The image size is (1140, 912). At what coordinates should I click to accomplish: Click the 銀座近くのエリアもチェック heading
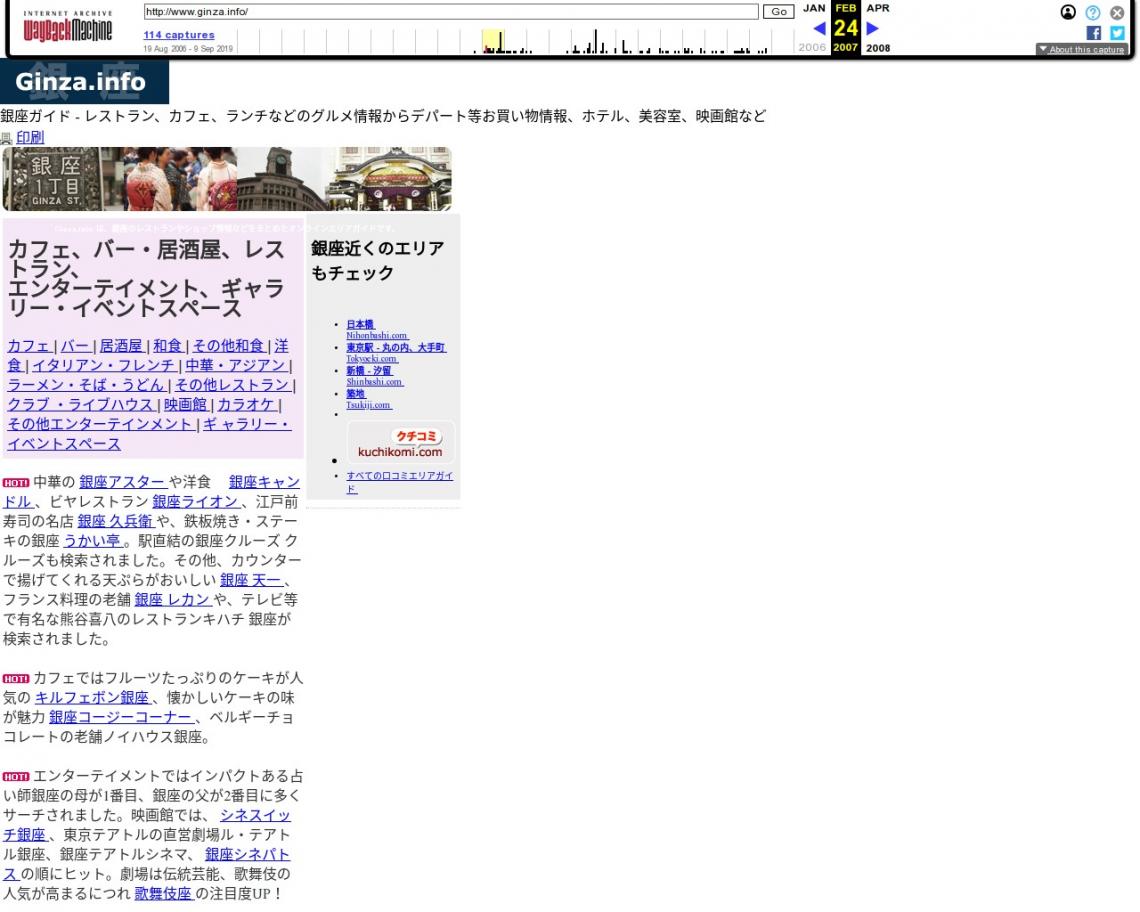(377, 260)
